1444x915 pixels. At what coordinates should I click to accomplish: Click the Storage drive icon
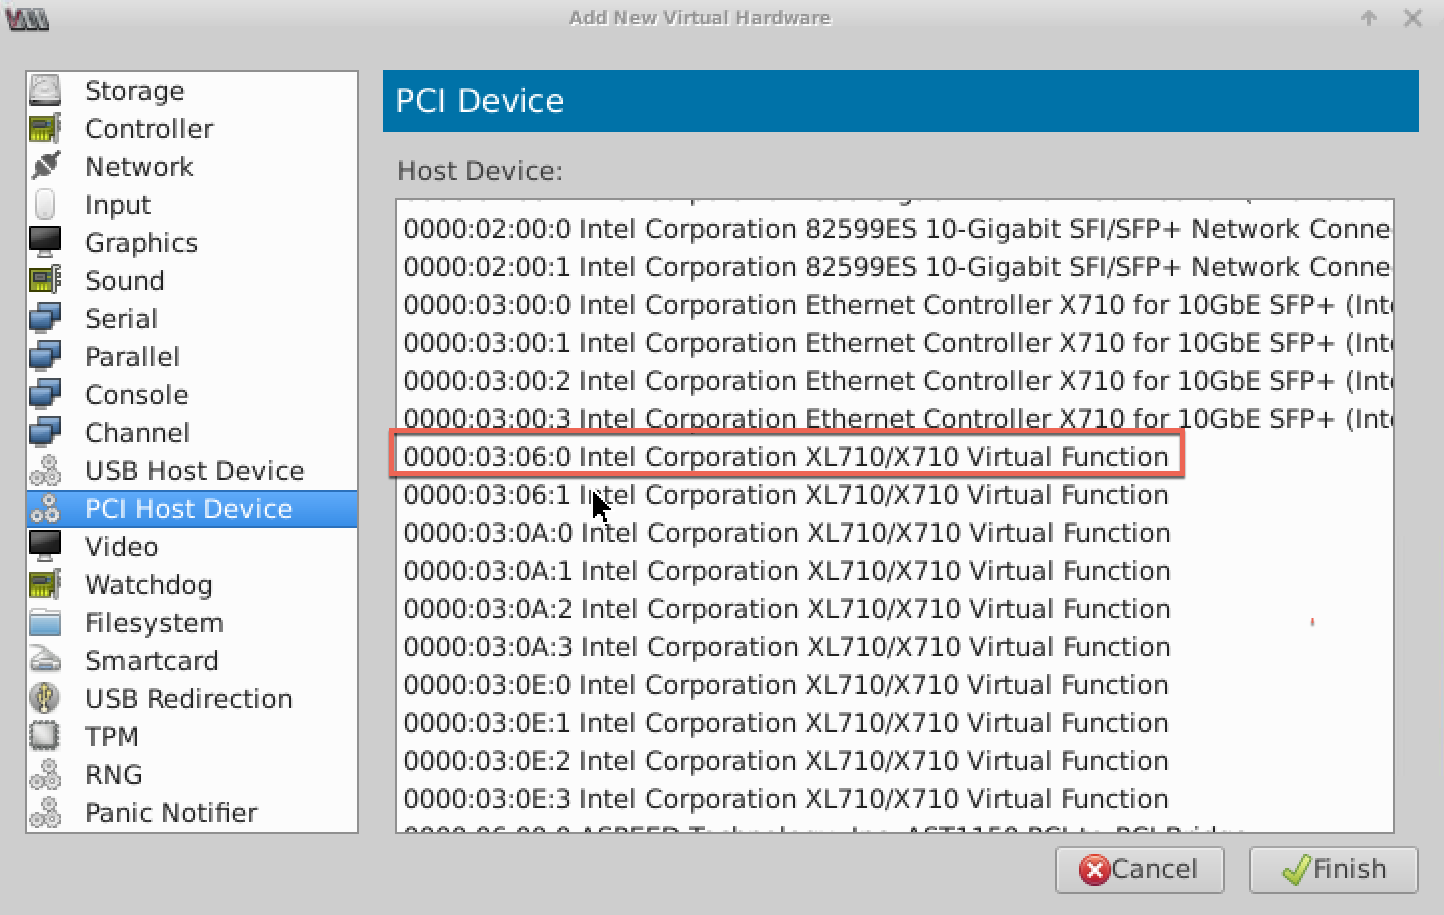tap(45, 90)
